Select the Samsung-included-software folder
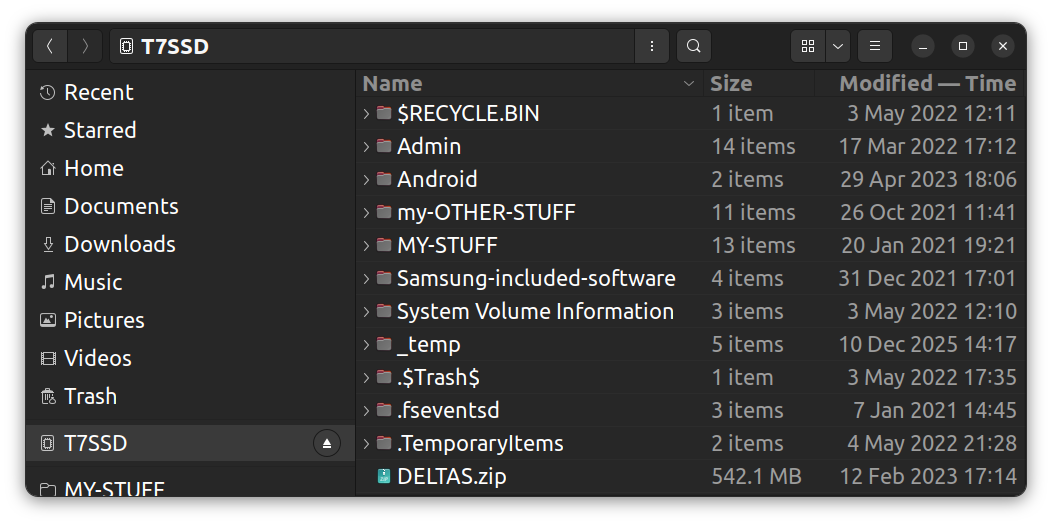The height and width of the screenshot is (525, 1052). (535, 278)
